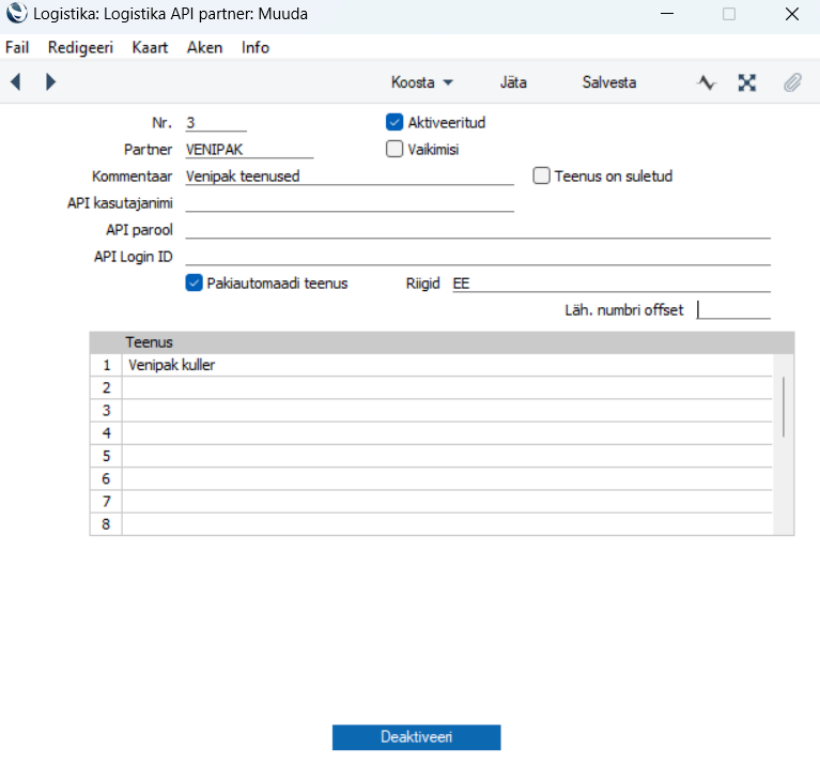Click the Riigid field containing EE
Screen dimensions: 820x765
tap(611, 283)
